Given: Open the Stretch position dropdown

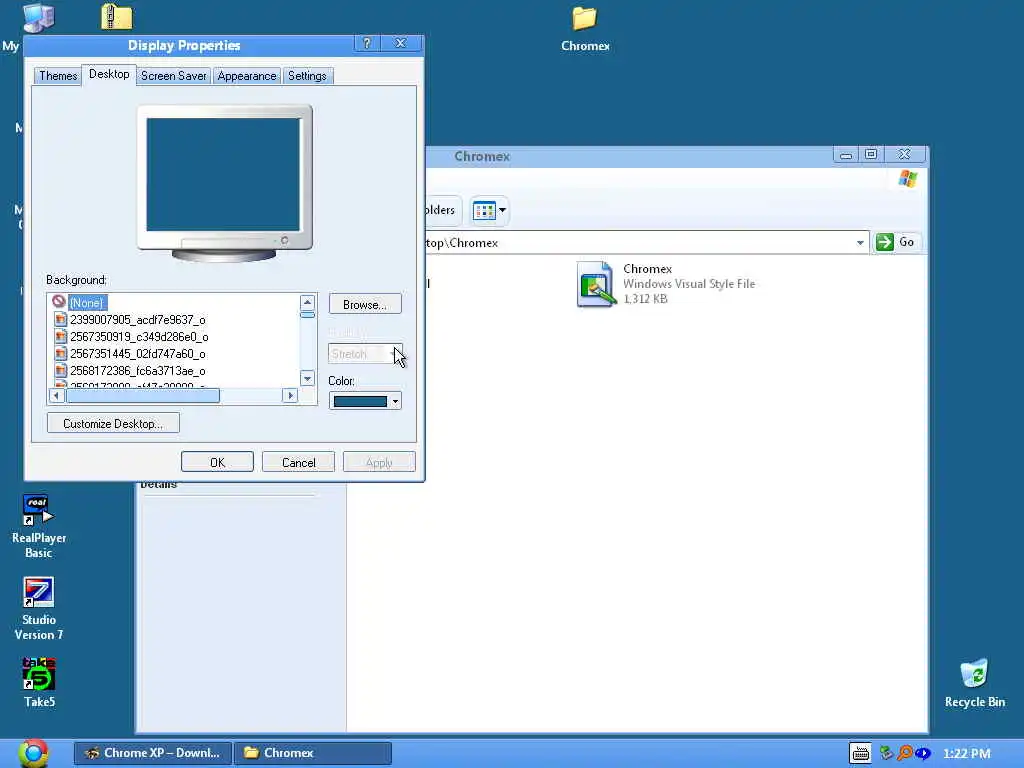Looking at the screenshot, I should pyautogui.click(x=365, y=353).
